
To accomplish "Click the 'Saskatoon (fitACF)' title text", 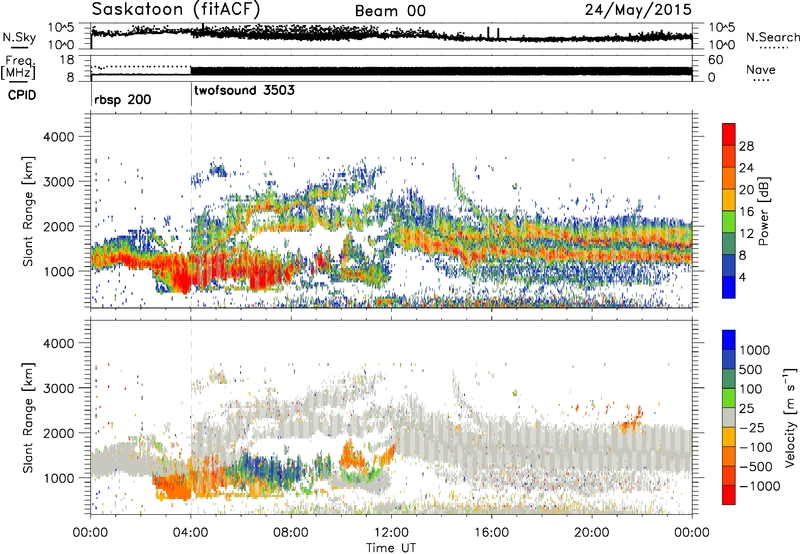I will tap(176, 9).
